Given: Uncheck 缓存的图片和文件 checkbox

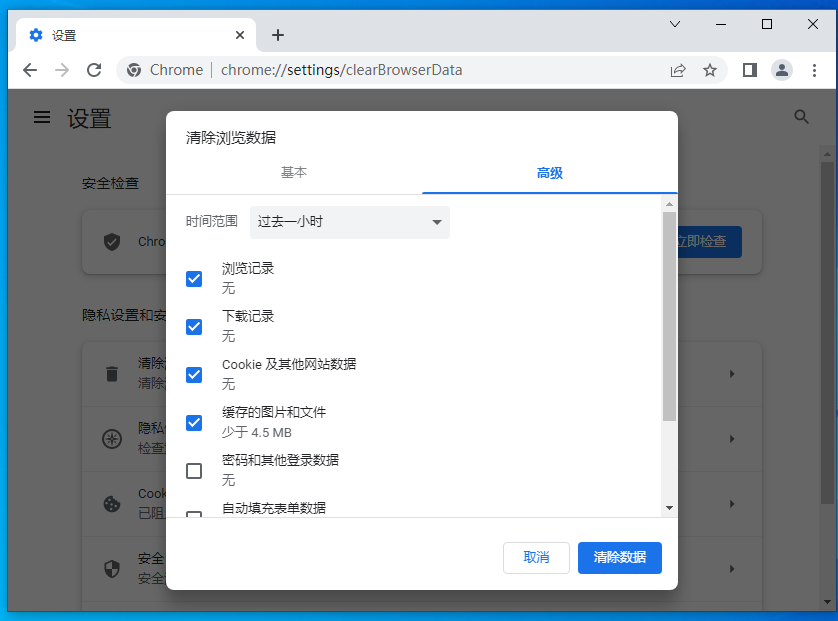Looking at the screenshot, I should [194, 423].
